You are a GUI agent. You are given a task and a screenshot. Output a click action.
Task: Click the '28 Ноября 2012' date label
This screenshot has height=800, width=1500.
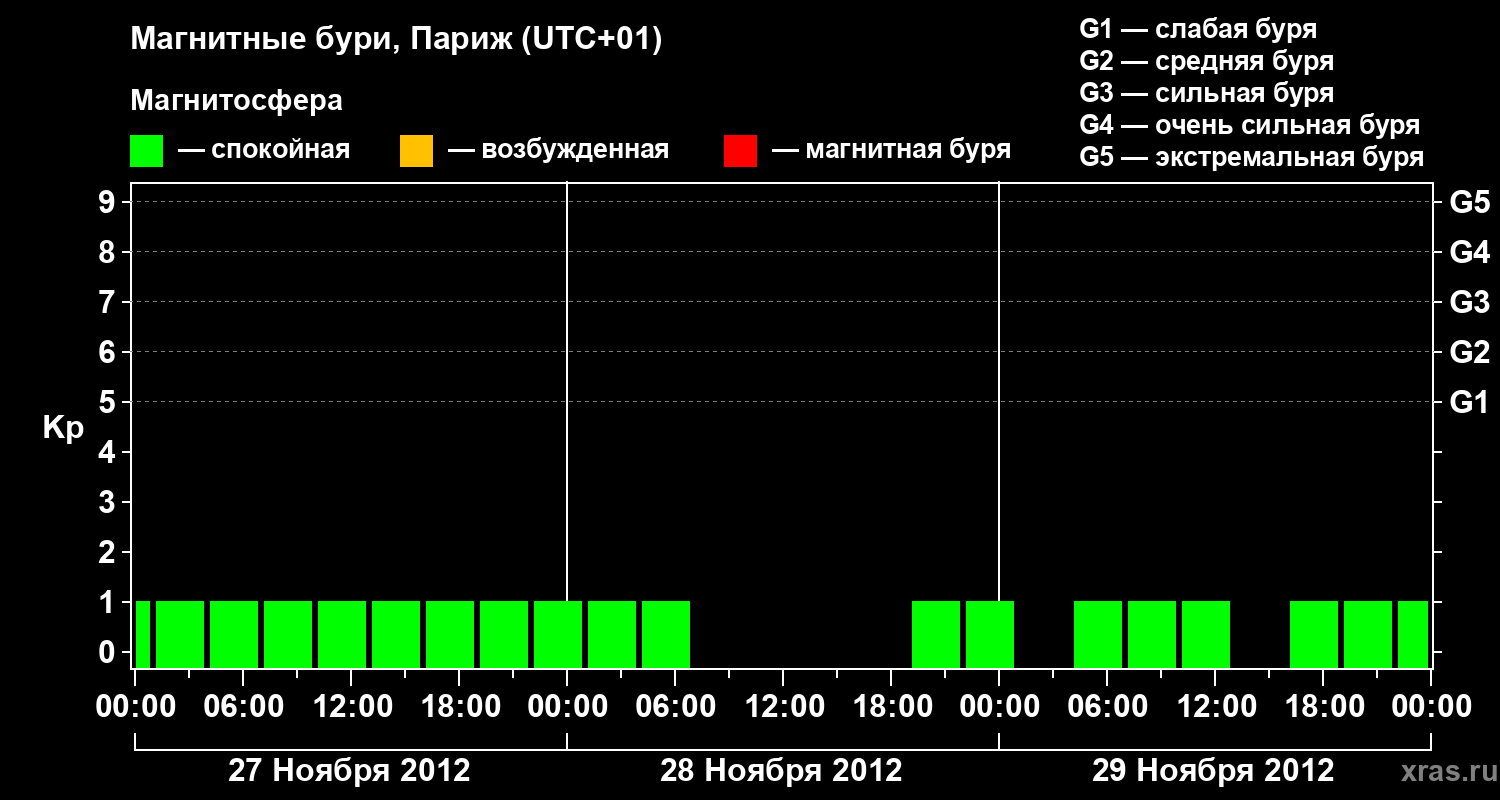pos(781,771)
